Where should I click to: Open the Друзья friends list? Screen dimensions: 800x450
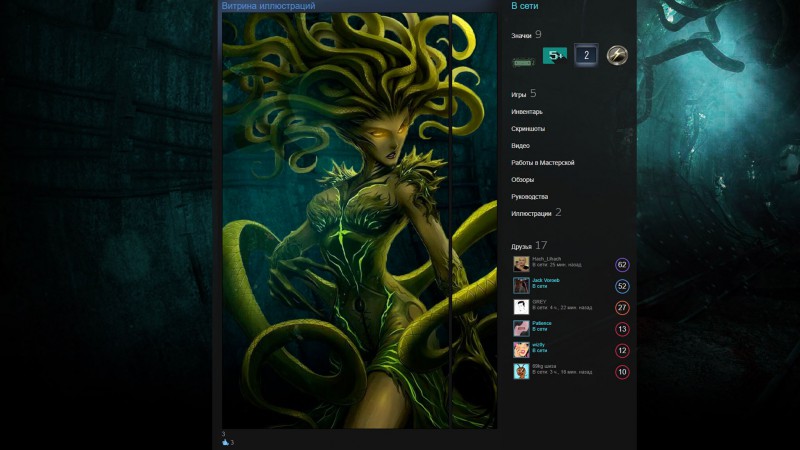click(x=521, y=246)
